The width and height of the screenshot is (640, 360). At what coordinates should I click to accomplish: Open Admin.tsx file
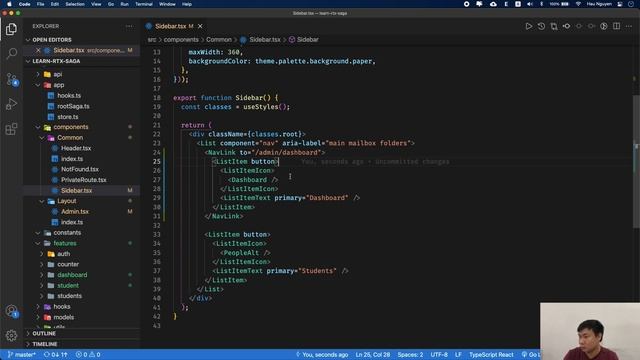[75, 211]
